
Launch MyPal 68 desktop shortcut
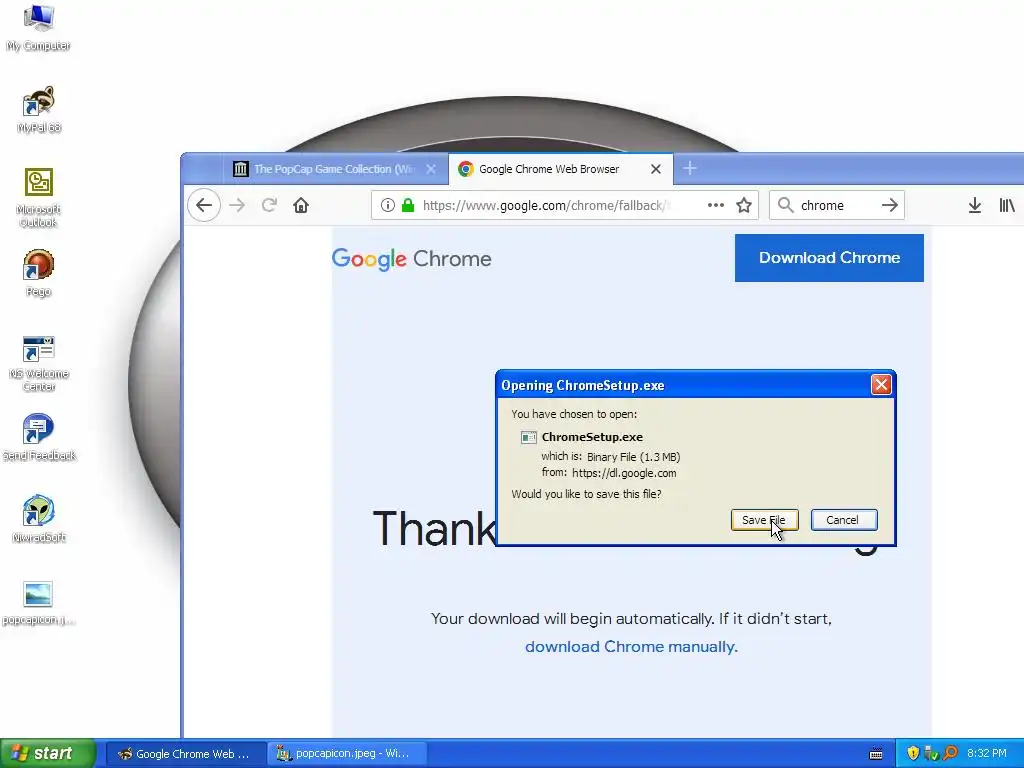tap(39, 110)
